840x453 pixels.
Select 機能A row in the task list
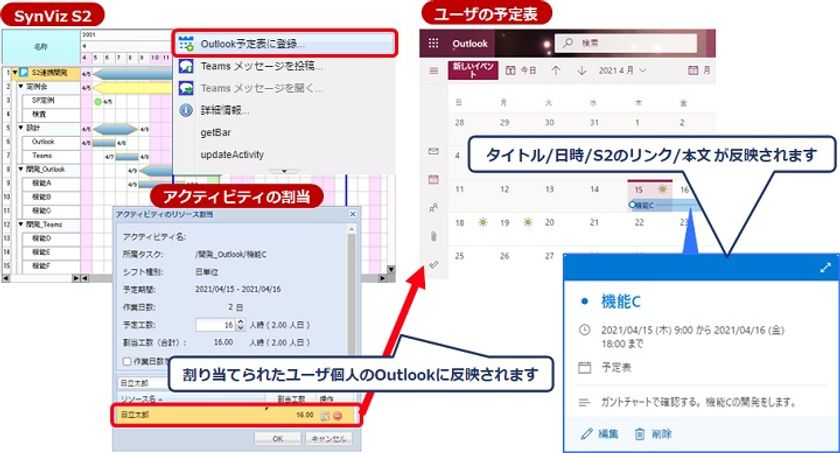coord(43,183)
